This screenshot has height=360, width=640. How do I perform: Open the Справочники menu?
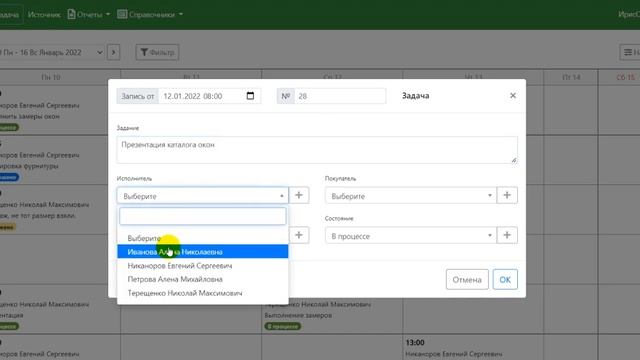coord(150,15)
